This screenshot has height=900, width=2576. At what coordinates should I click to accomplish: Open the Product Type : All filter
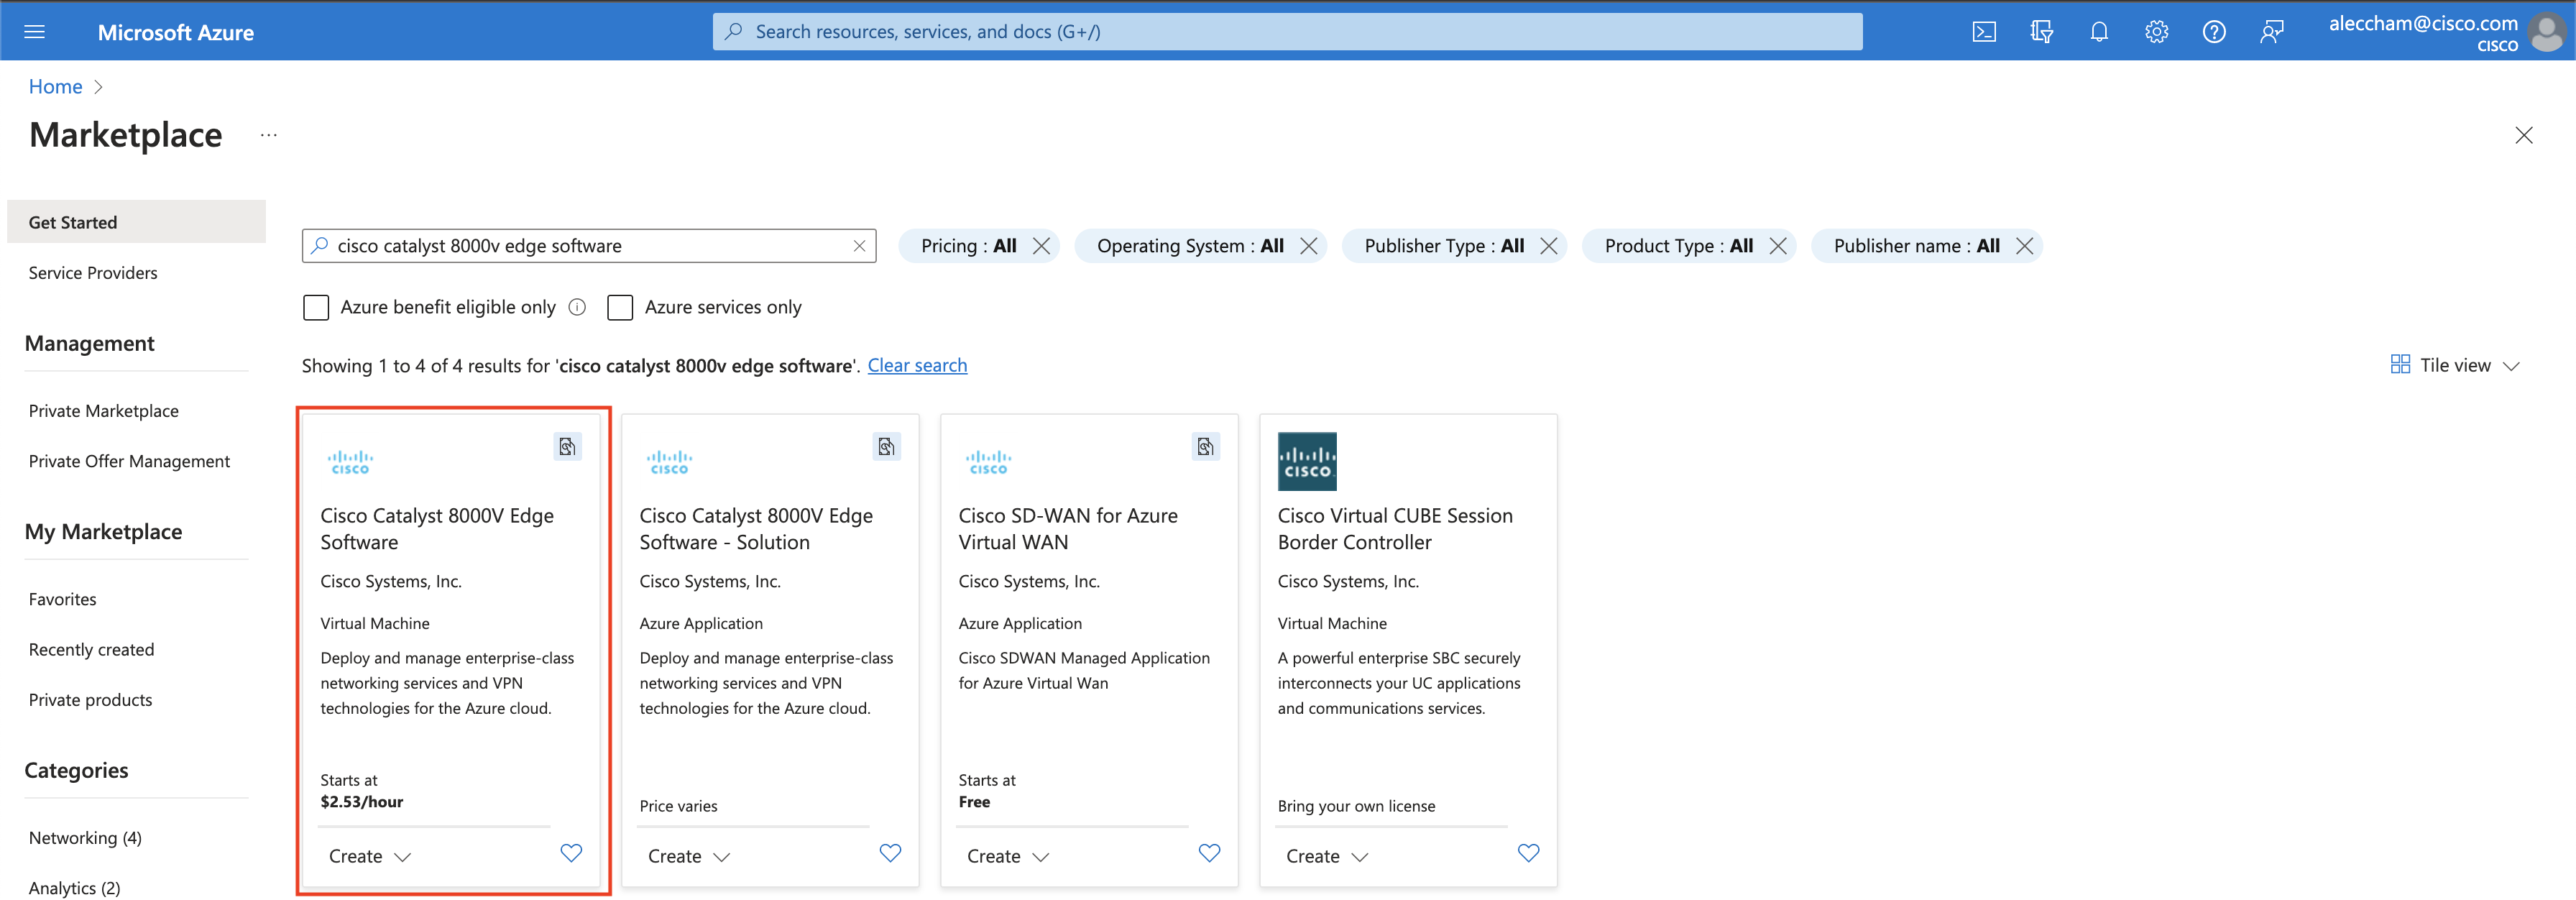(x=1678, y=246)
